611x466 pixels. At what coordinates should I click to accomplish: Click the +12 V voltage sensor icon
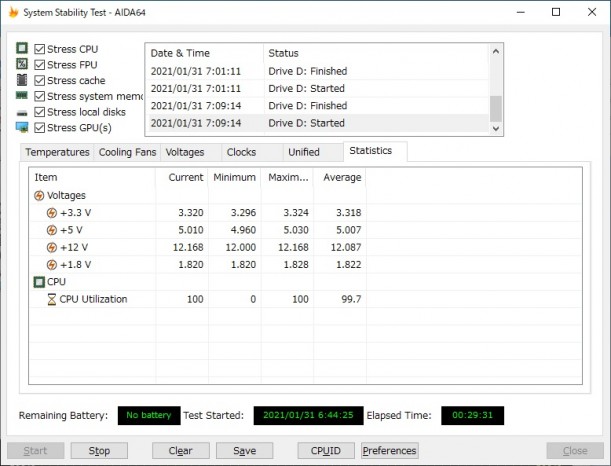click(52, 247)
